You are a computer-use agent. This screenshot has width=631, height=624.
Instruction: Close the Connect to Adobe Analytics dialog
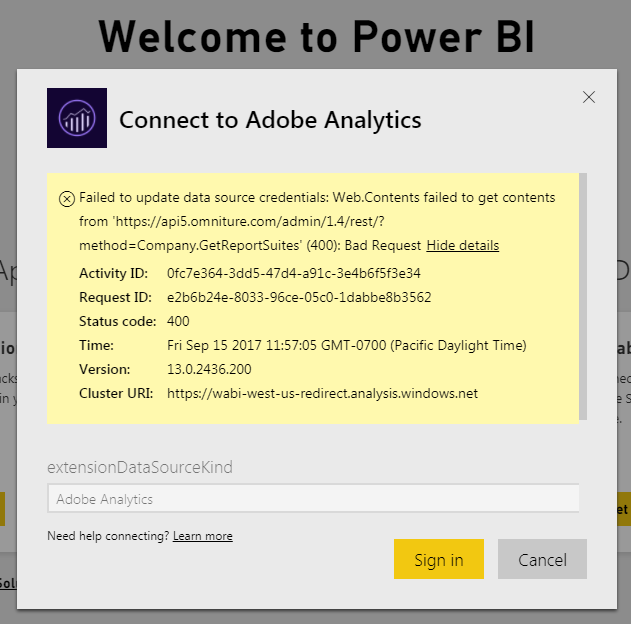[x=589, y=97]
